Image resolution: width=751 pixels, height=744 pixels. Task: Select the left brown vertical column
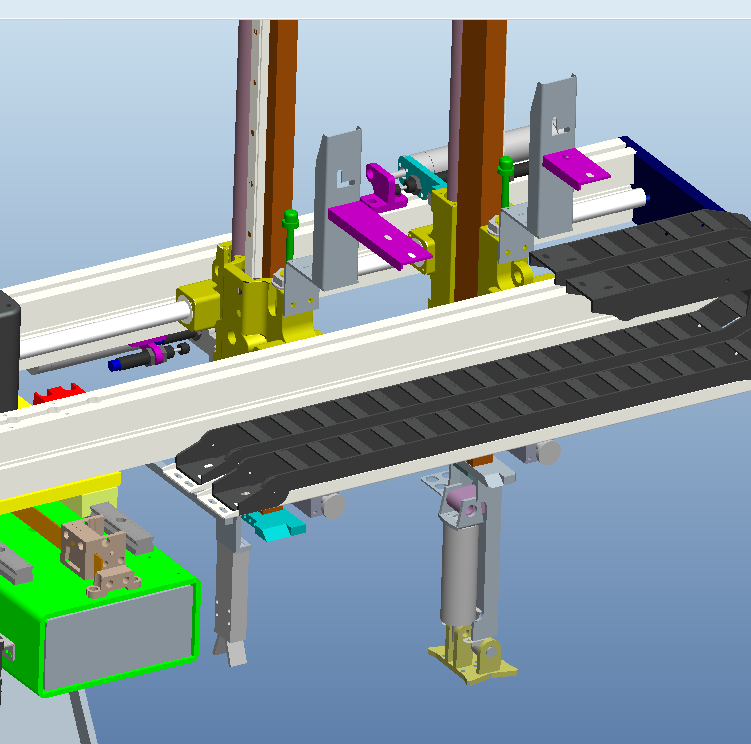(280, 149)
